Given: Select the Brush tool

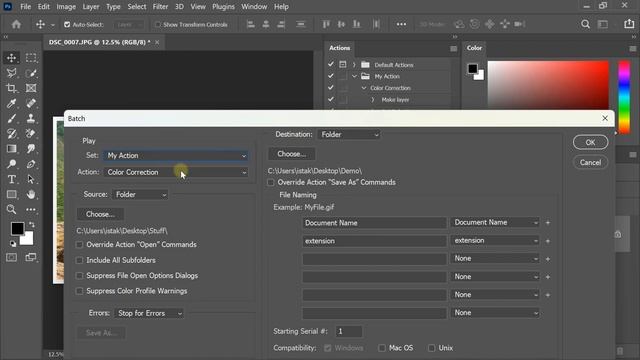Looking at the screenshot, I should tap(11, 118).
